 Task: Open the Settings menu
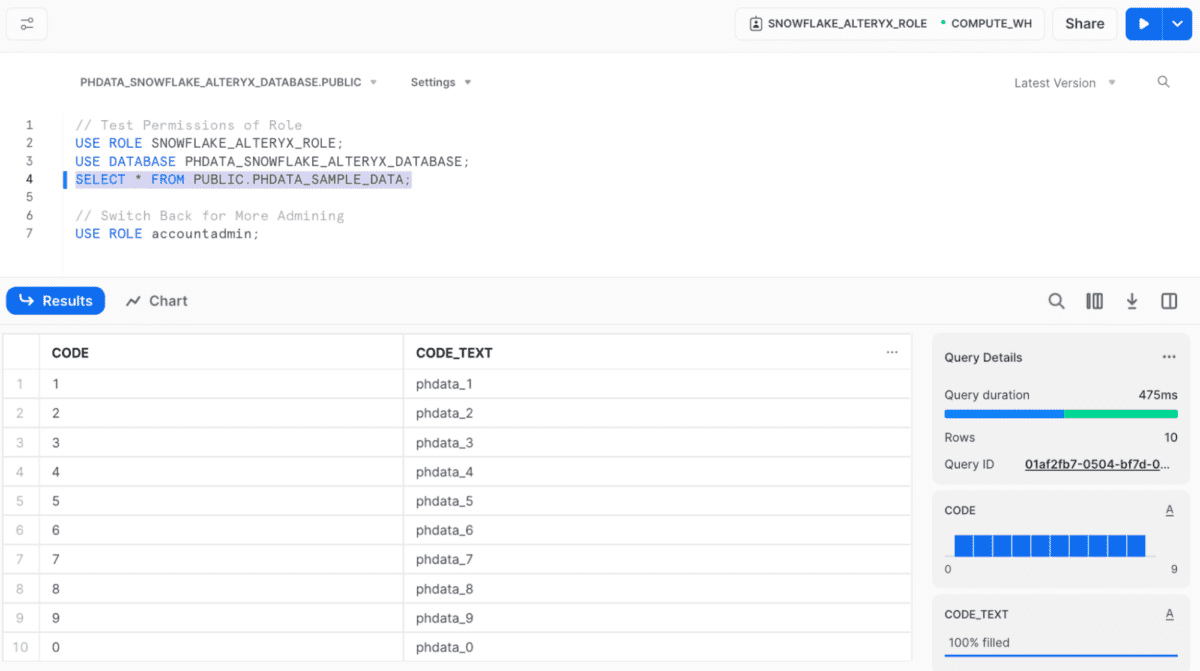point(440,82)
